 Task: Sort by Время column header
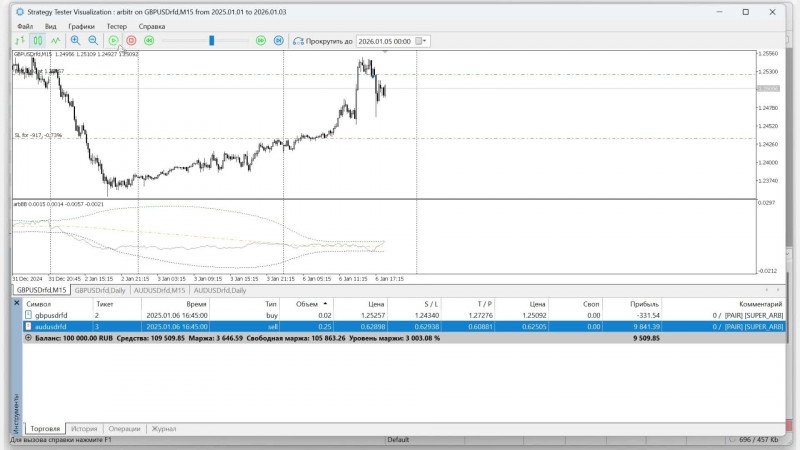pos(176,304)
